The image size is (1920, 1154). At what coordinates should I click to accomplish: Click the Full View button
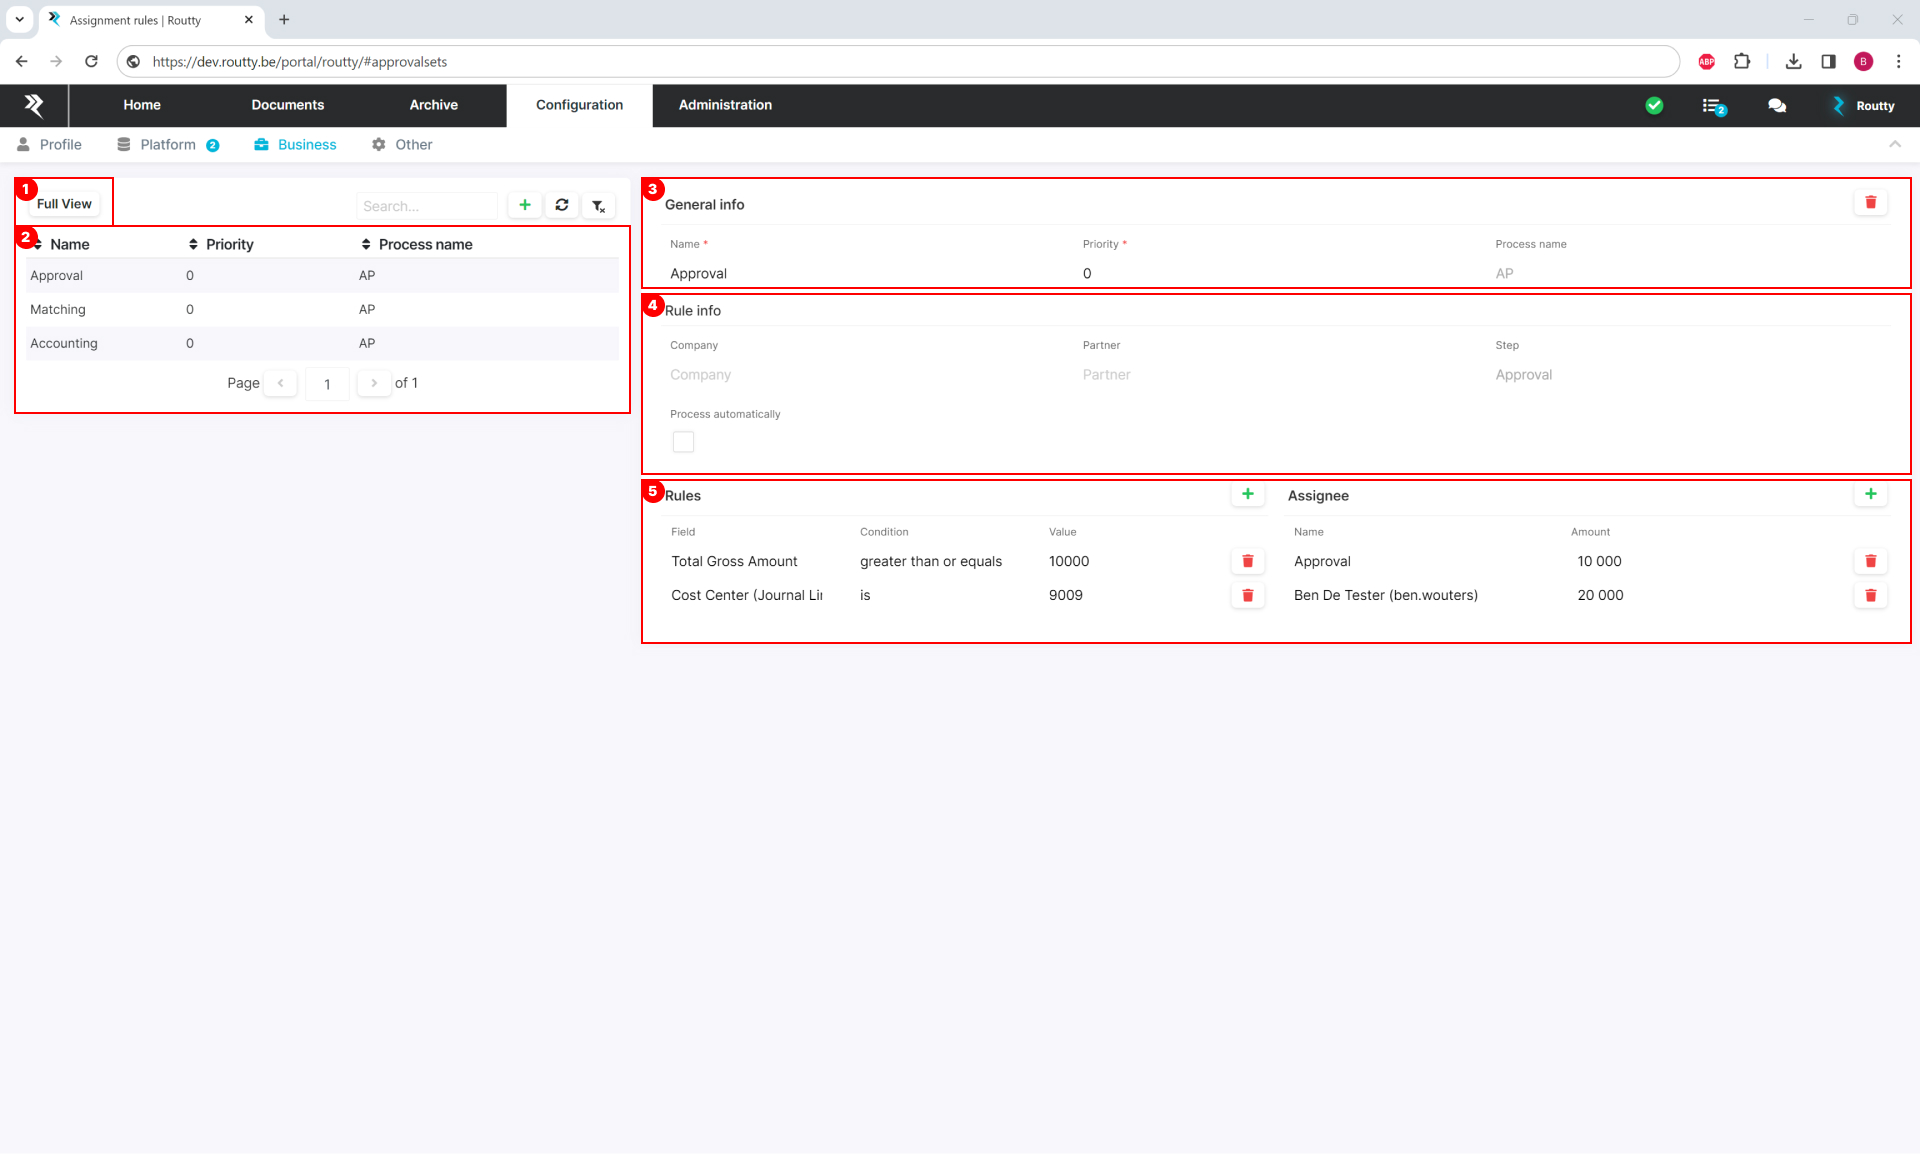64,204
